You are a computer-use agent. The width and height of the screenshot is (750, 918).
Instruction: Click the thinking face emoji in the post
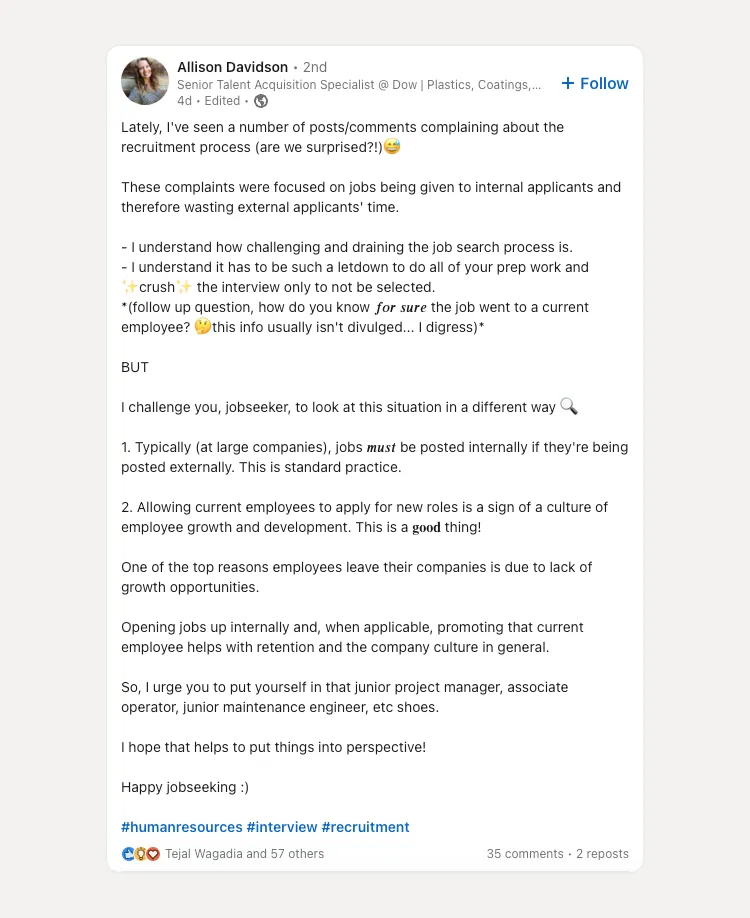pyautogui.click(x=200, y=327)
